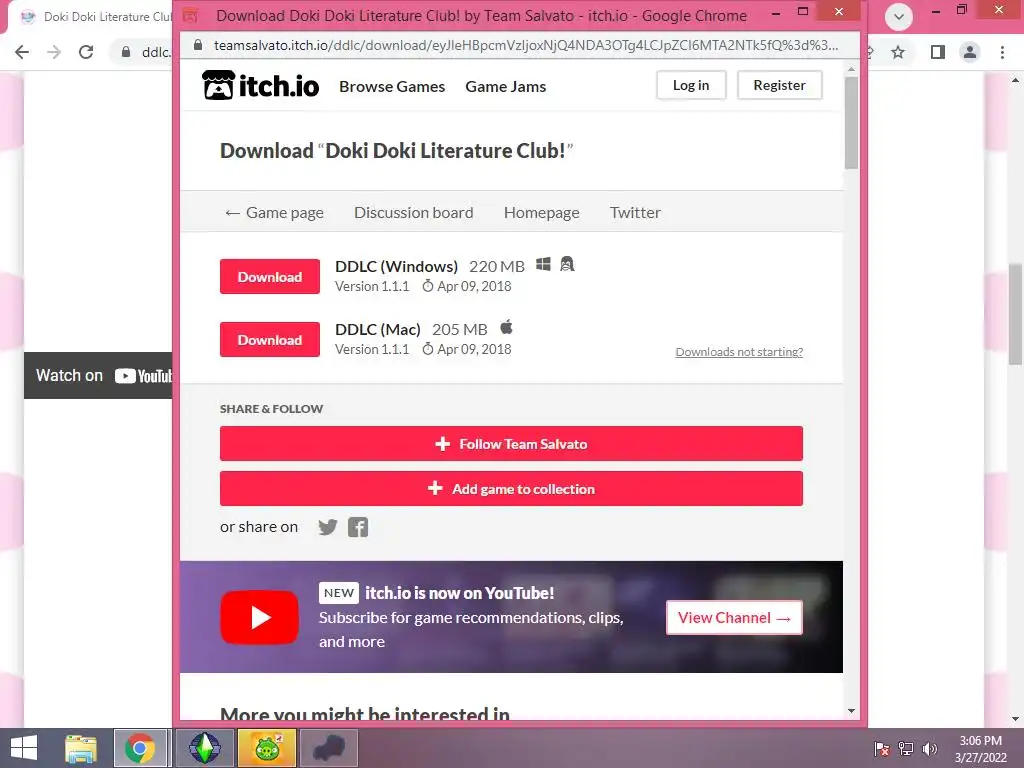Open Chrome three-dot menu
Image resolution: width=1024 pixels, height=768 pixels.
click(1002, 52)
